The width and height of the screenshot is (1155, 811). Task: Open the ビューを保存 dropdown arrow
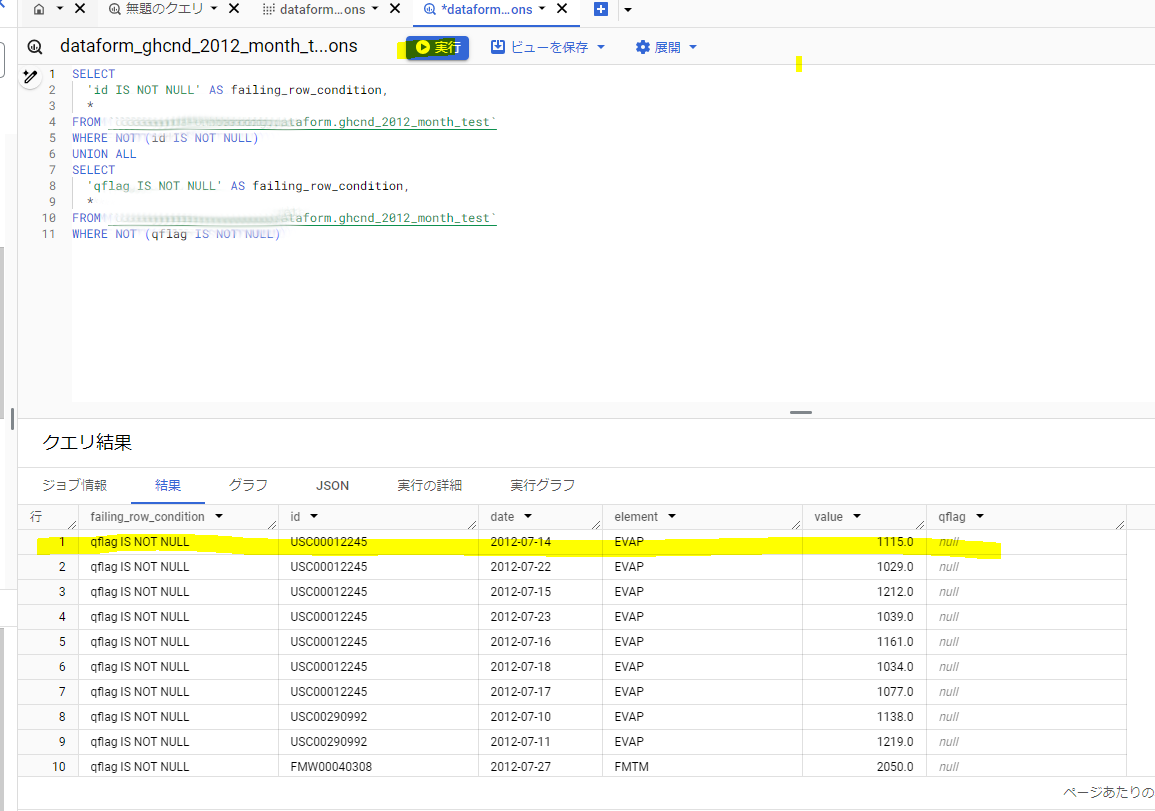pos(601,47)
